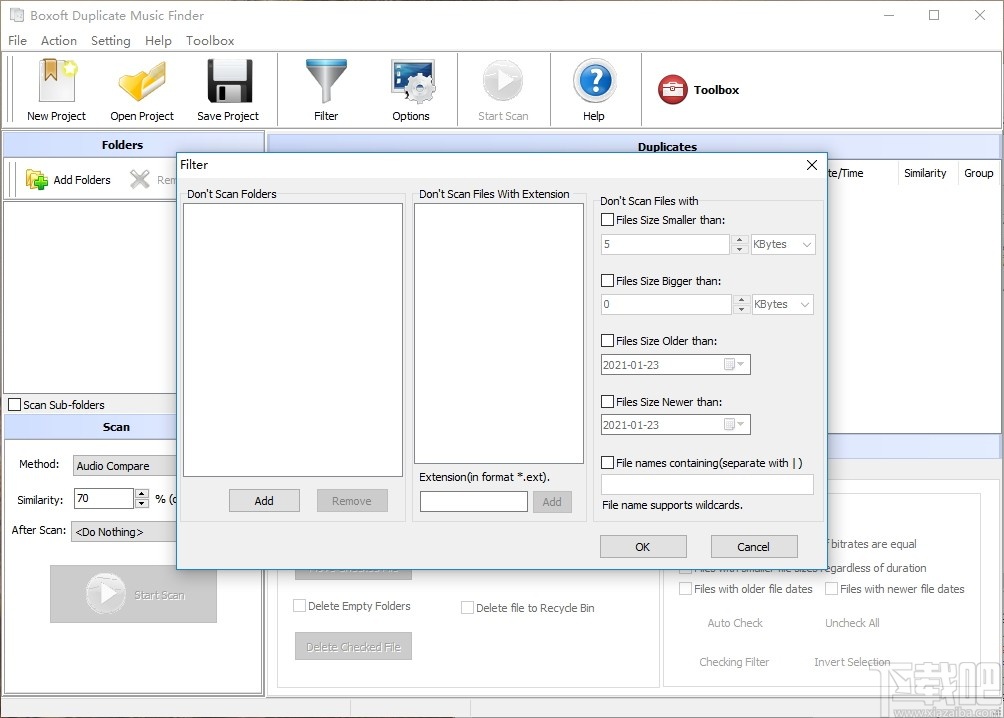Screen dimensions: 1004x718
Task: Open the Options settings
Action: tap(411, 89)
